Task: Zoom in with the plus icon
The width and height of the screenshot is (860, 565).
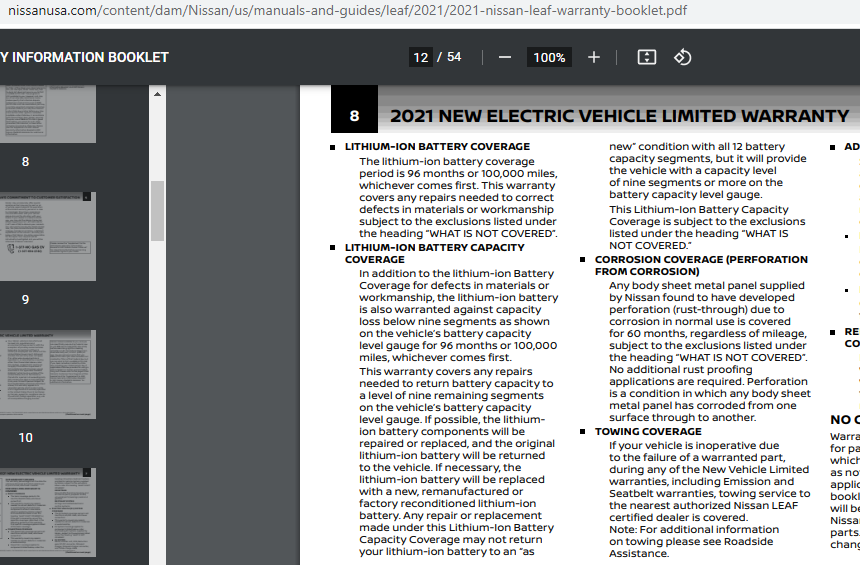Action: point(594,57)
